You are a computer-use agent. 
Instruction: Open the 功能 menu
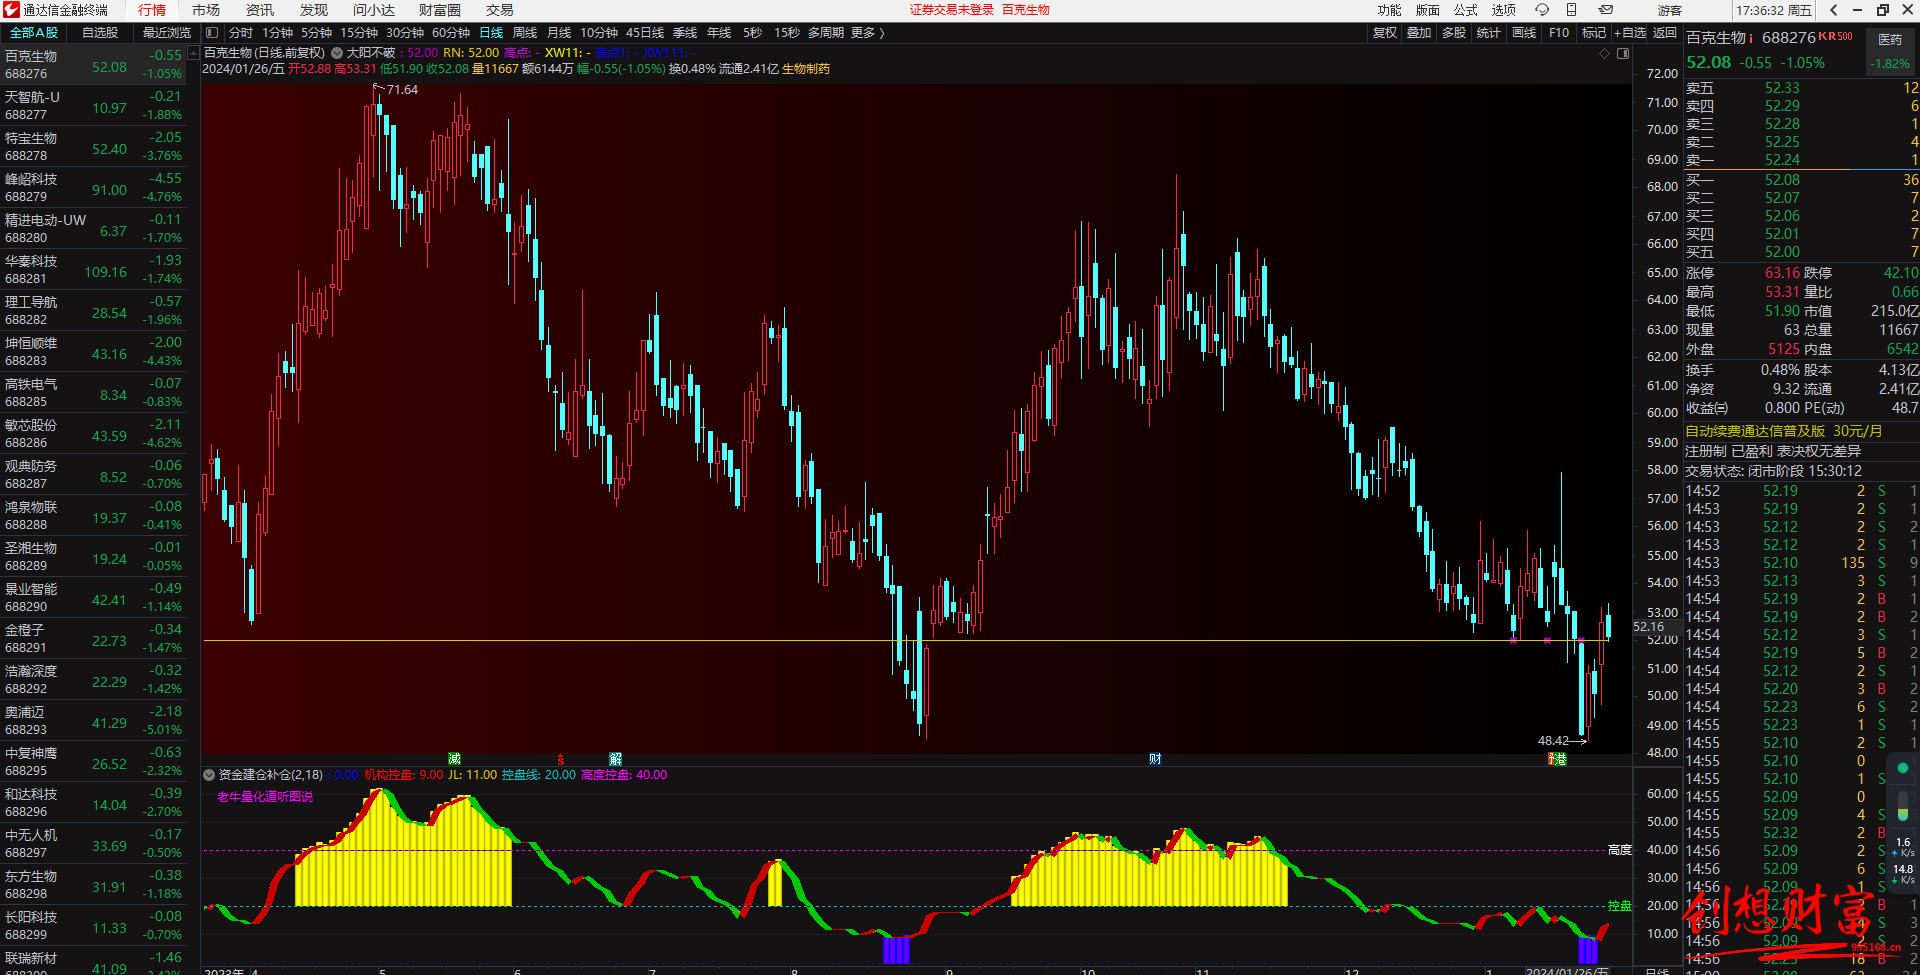coord(1390,10)
